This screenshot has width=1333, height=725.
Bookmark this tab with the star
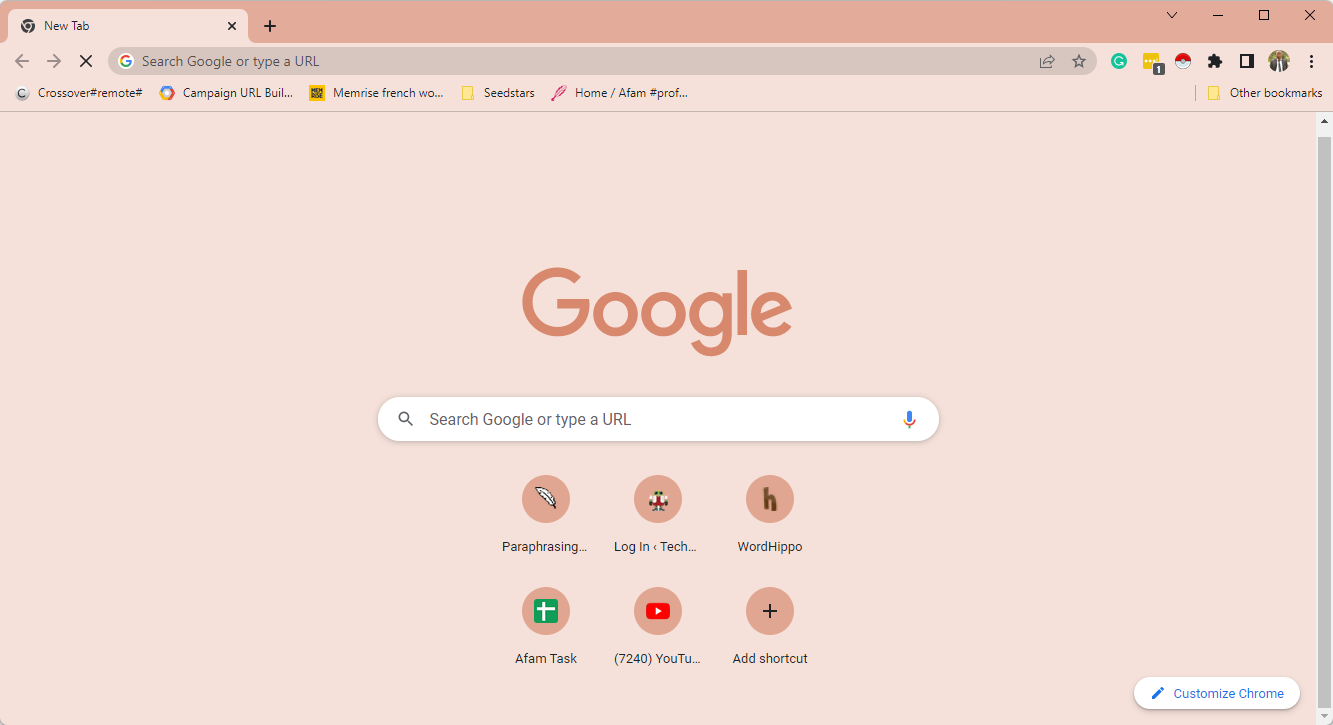(1079, 61)
